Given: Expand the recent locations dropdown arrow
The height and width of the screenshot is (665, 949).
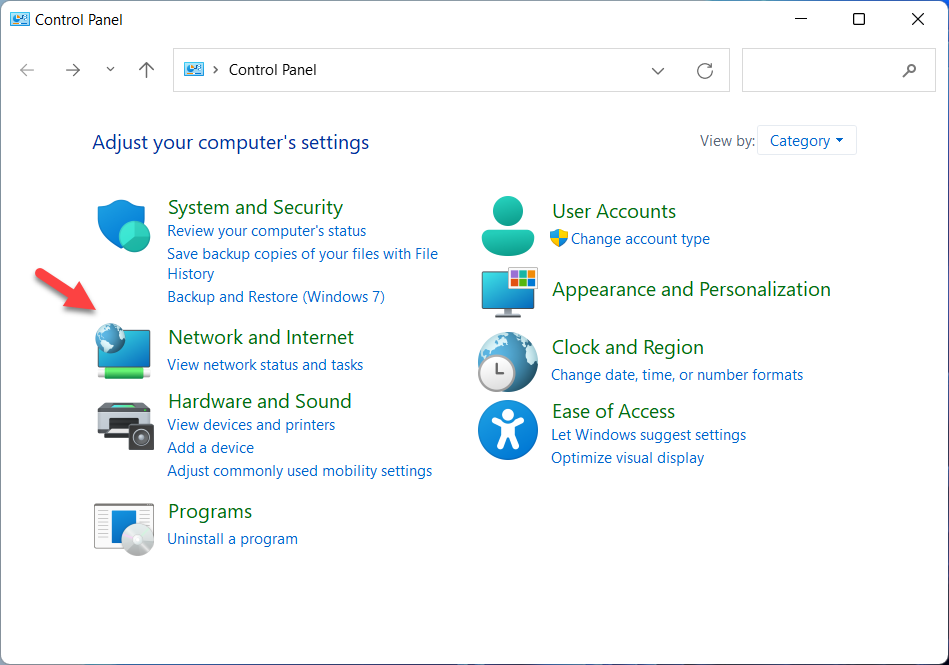Looking at the screenshot, I should pyautogui.click(x=110, y=70).
